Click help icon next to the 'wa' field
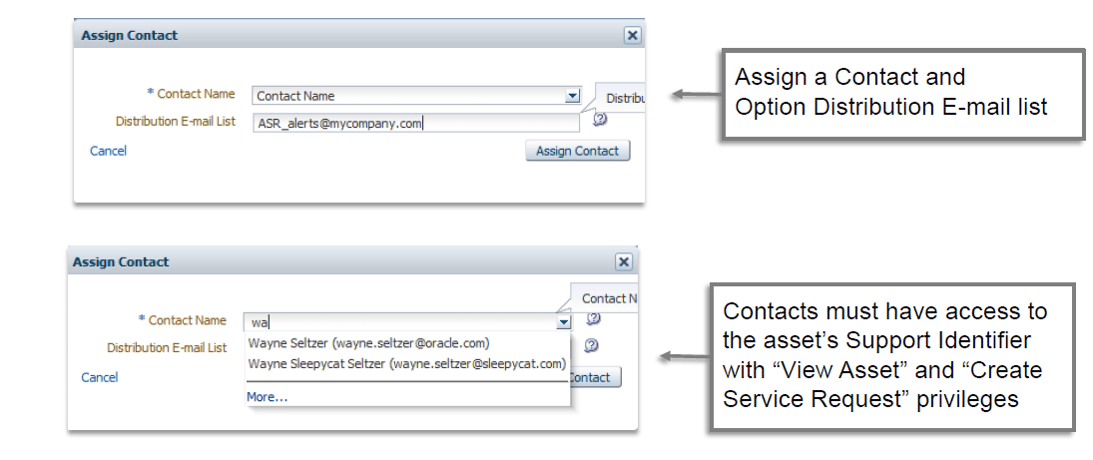 593,319
